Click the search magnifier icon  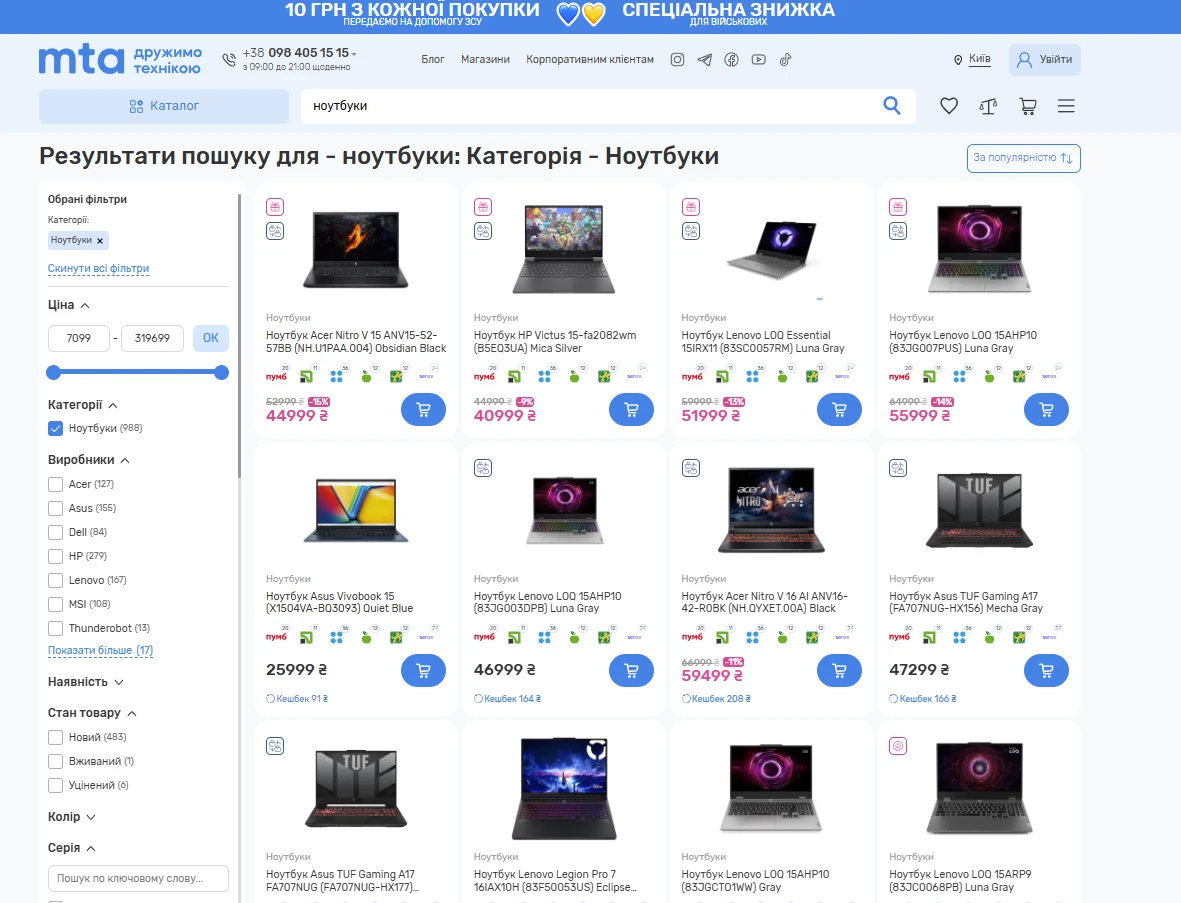(892, 106)
